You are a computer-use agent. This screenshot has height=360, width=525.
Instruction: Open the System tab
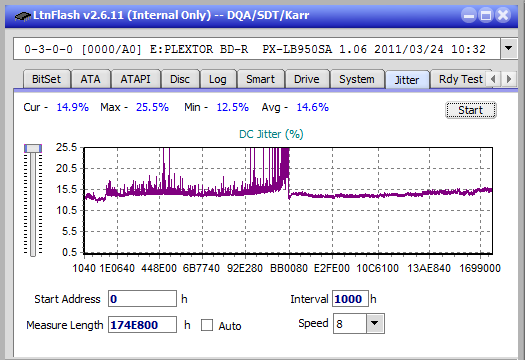357,79
